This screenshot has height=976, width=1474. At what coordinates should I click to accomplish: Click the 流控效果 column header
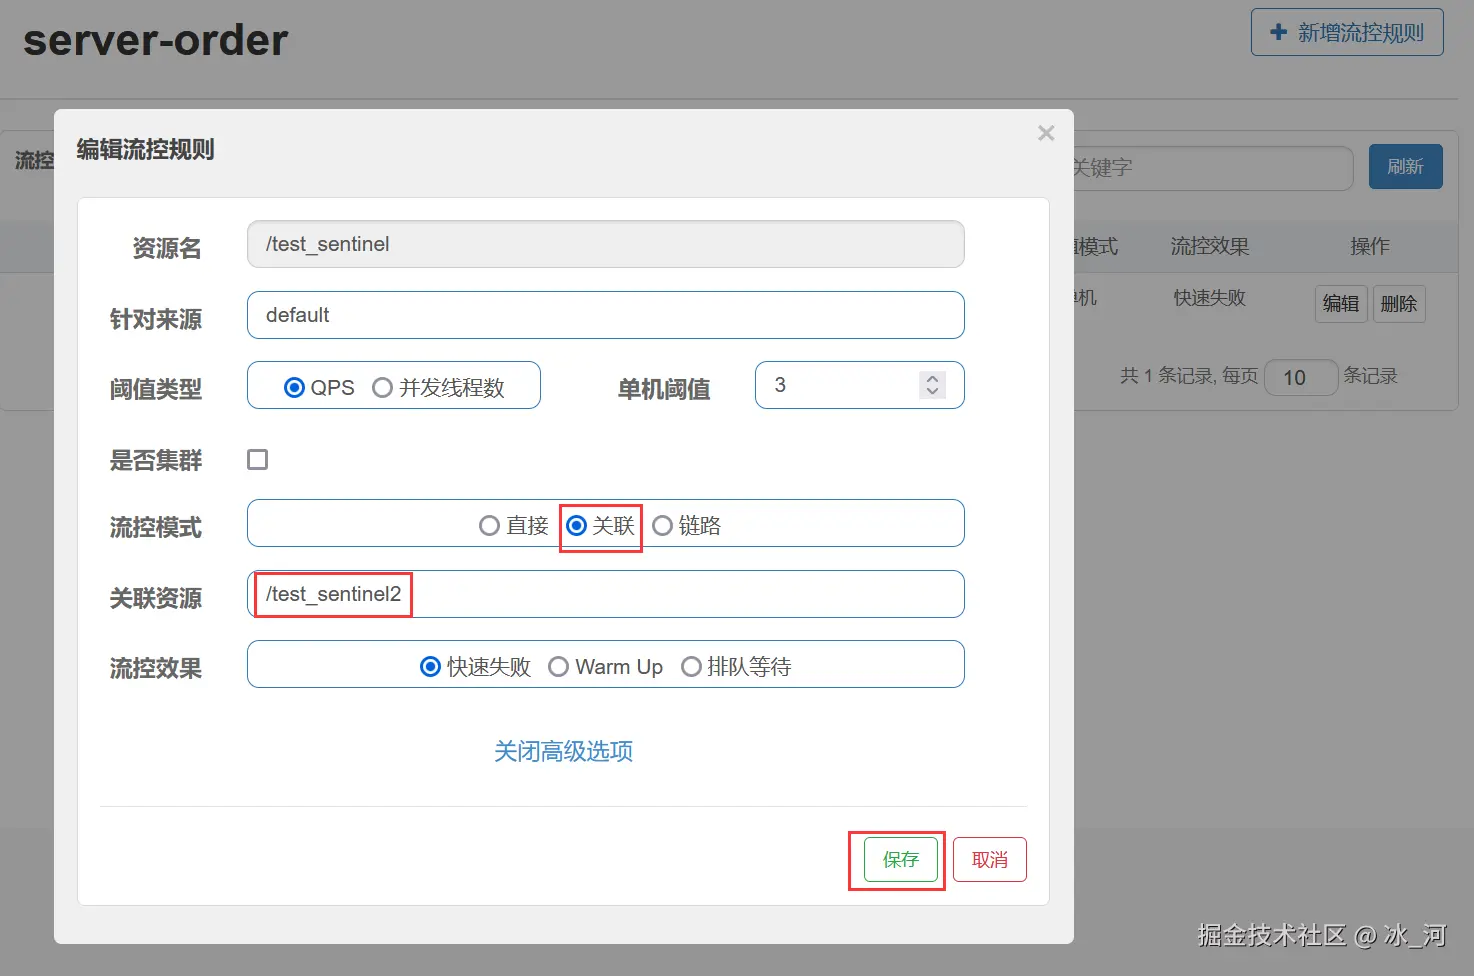pos(1210,246)
